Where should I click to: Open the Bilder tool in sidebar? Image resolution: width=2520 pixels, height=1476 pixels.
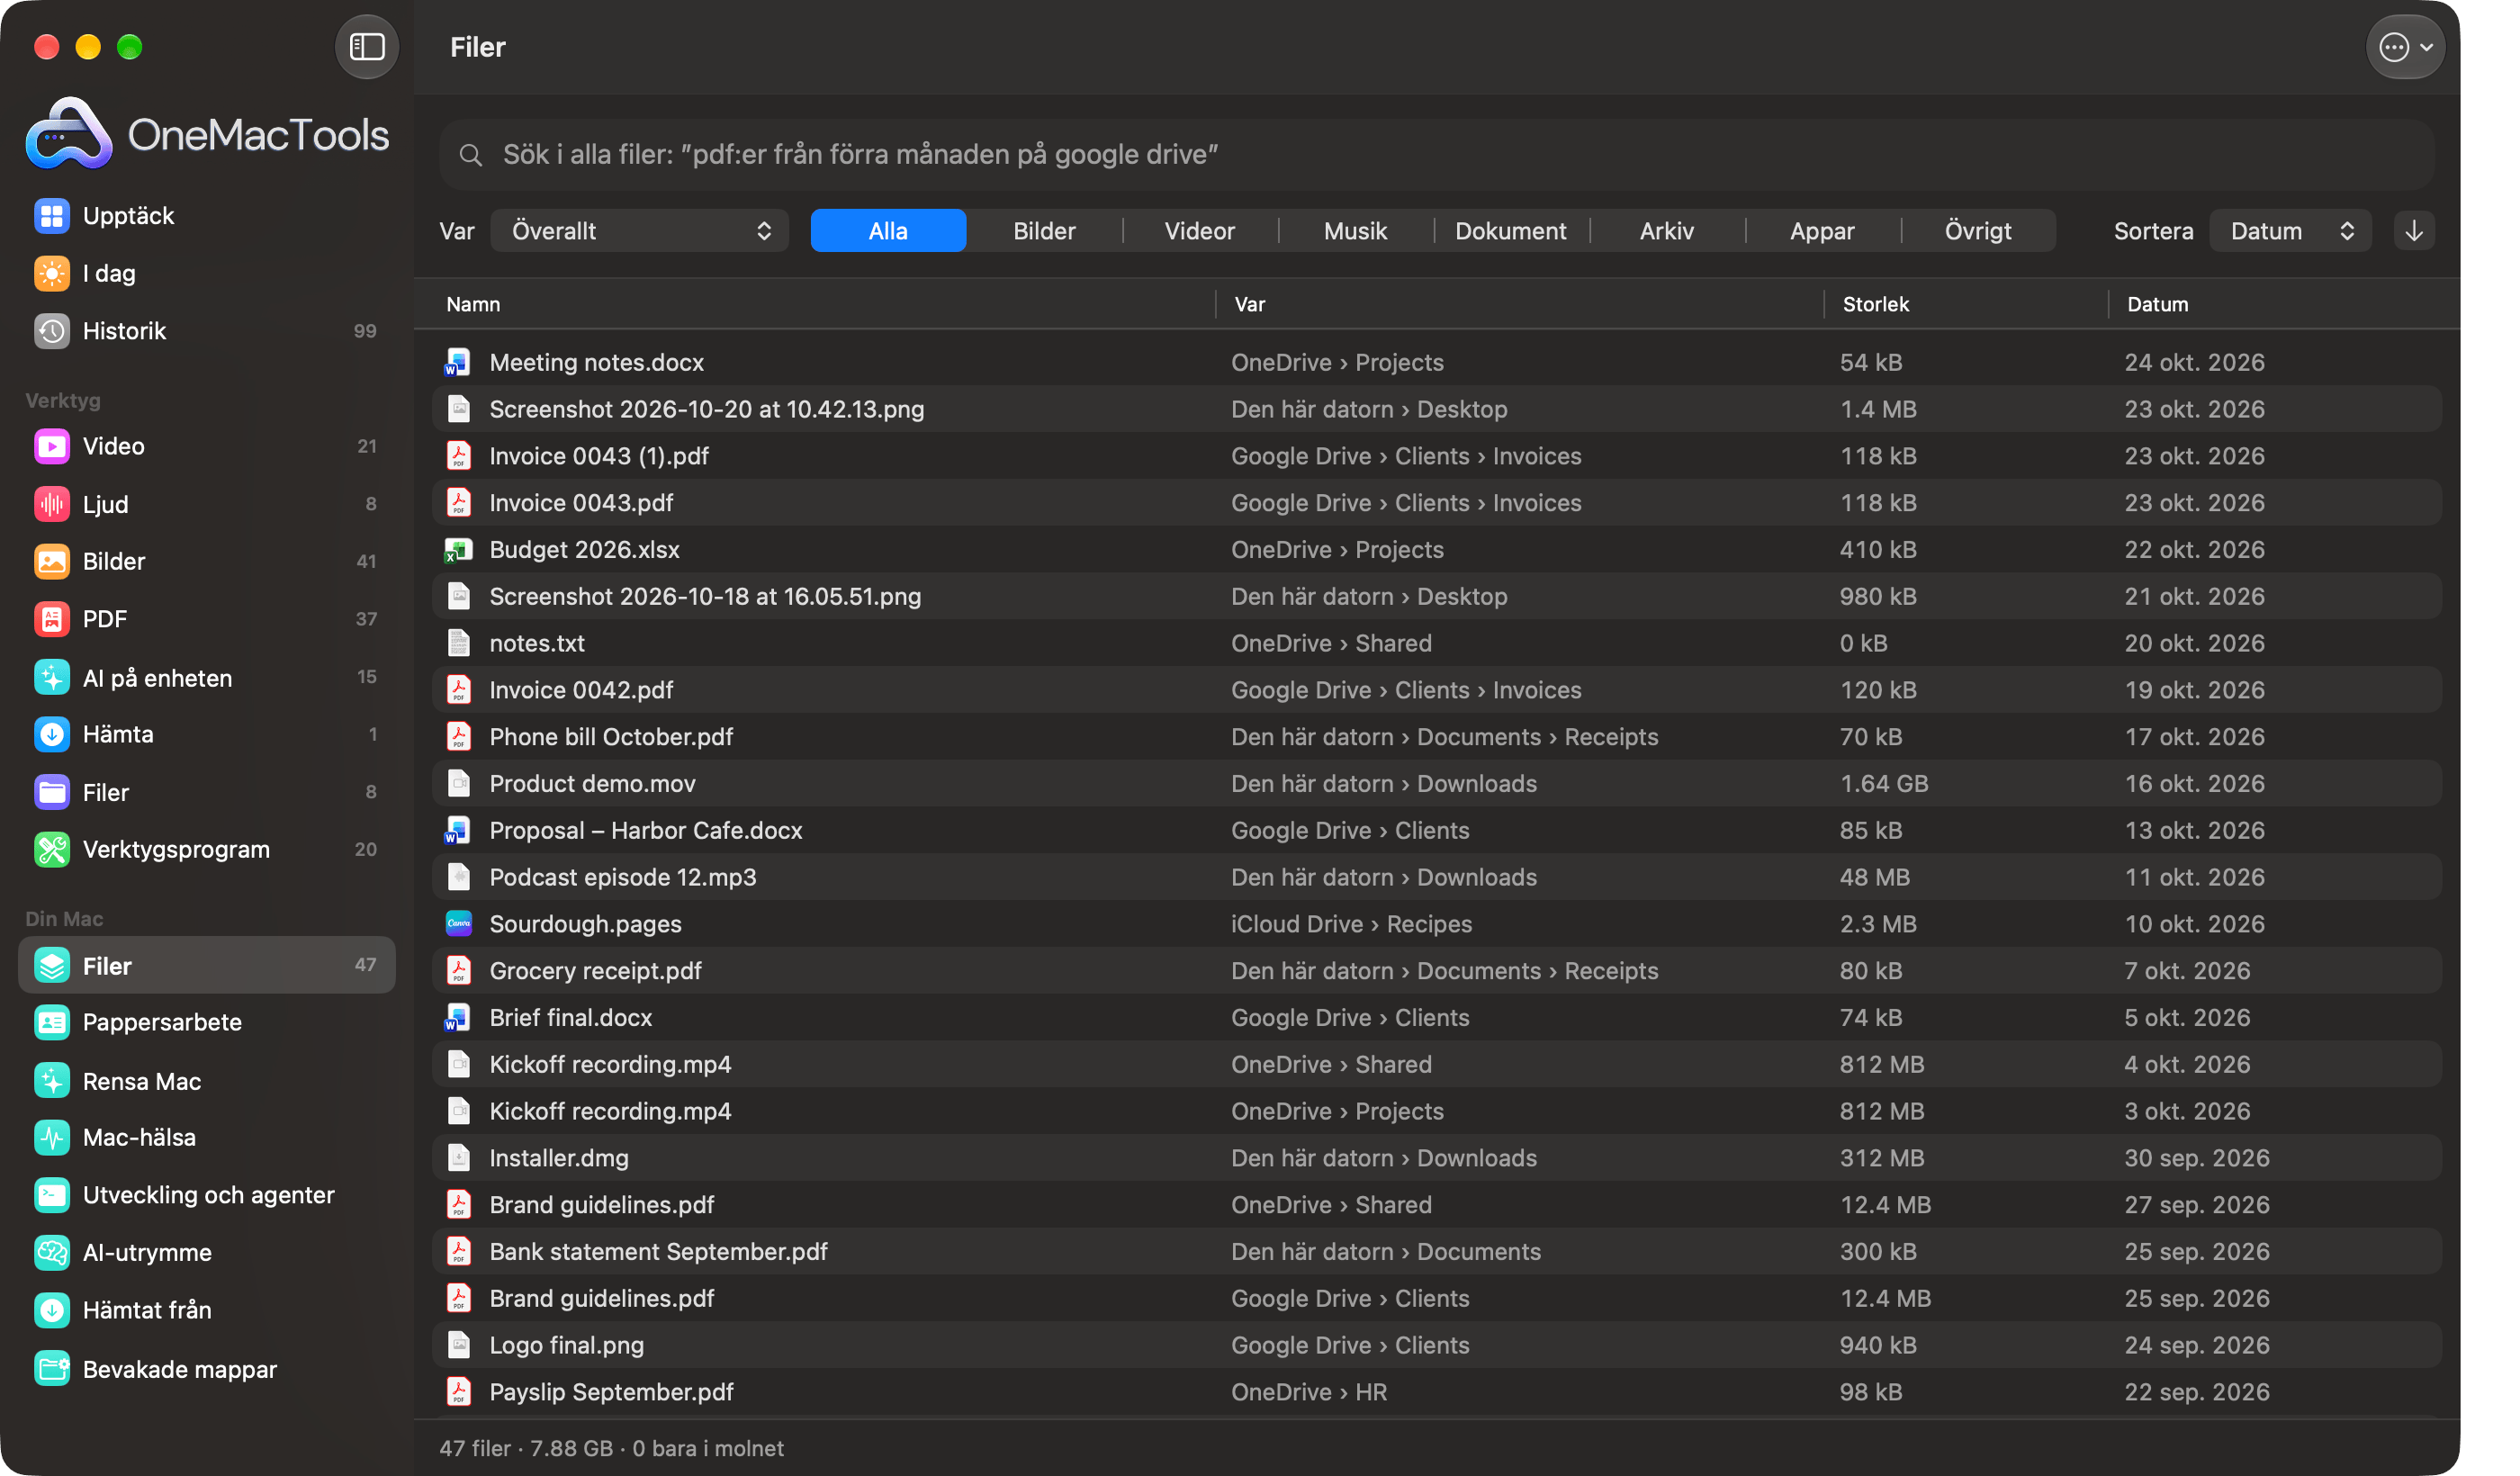[x=206, y=561]
